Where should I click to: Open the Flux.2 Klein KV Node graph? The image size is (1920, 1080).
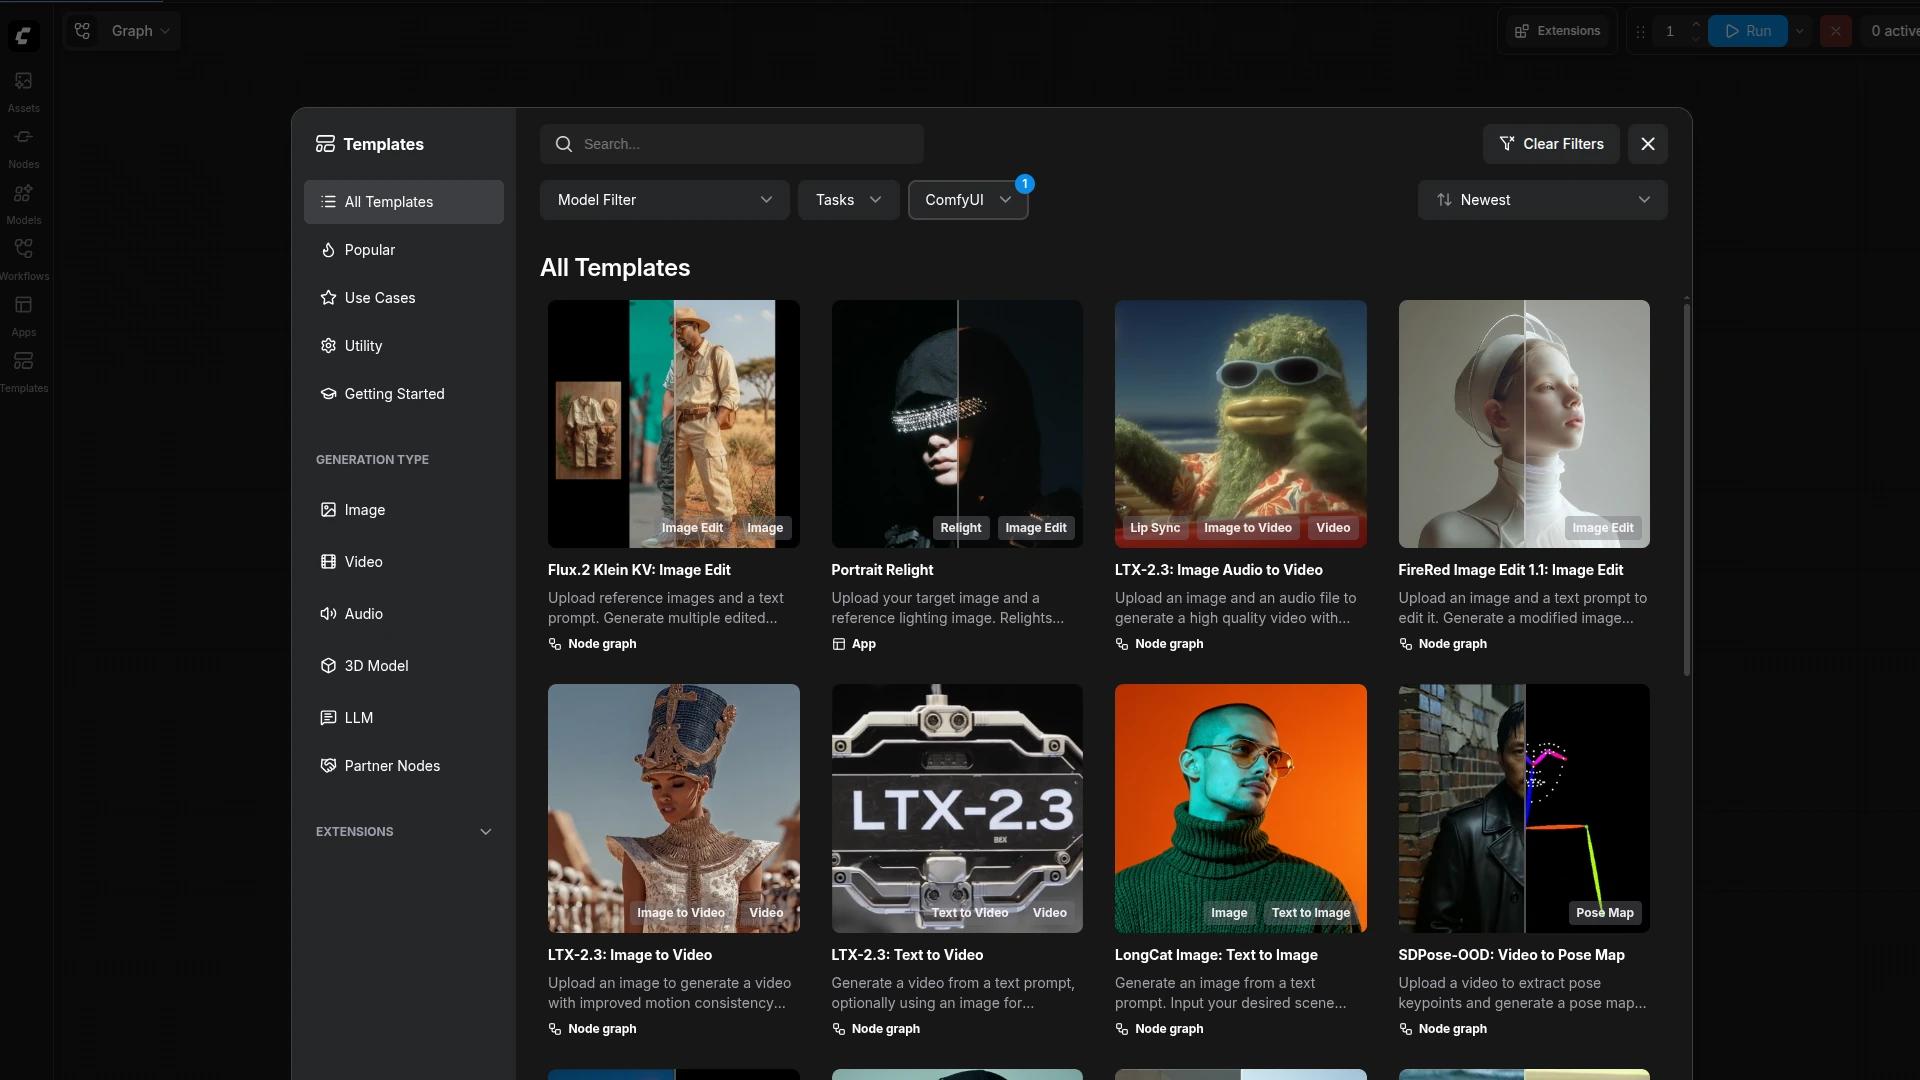point(592,644)
